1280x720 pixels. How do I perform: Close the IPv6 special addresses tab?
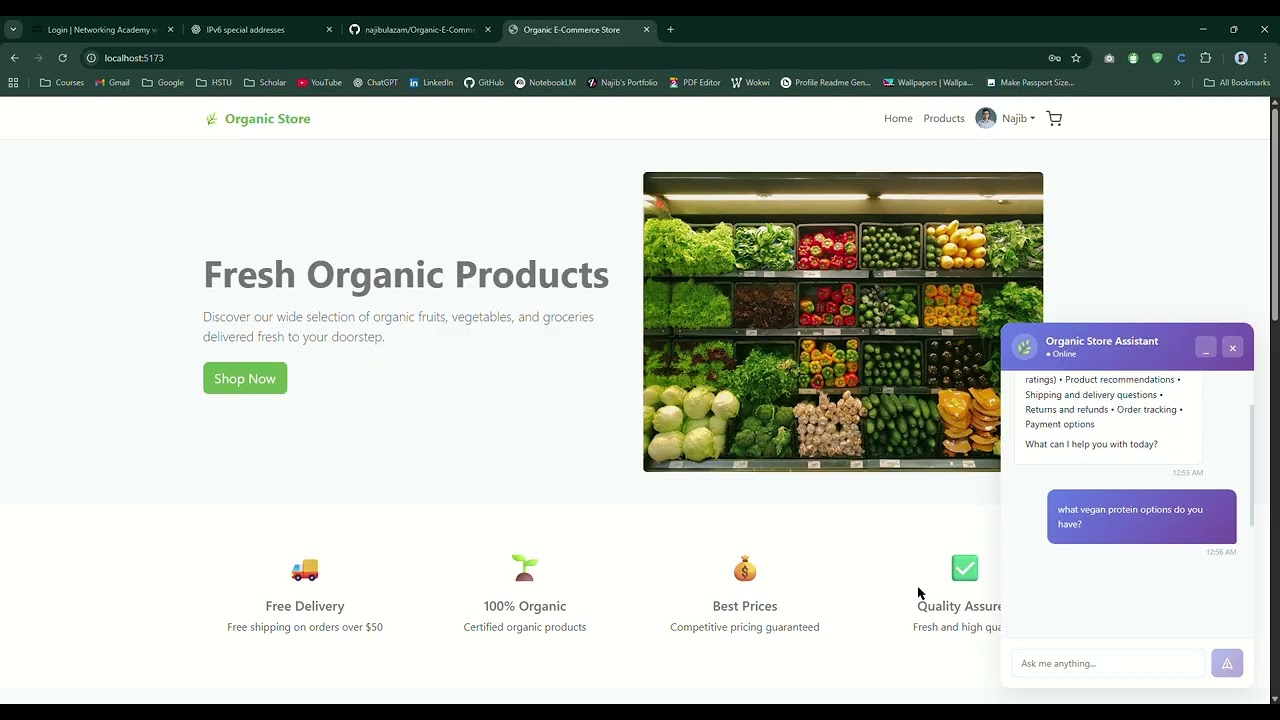[329, 29]
